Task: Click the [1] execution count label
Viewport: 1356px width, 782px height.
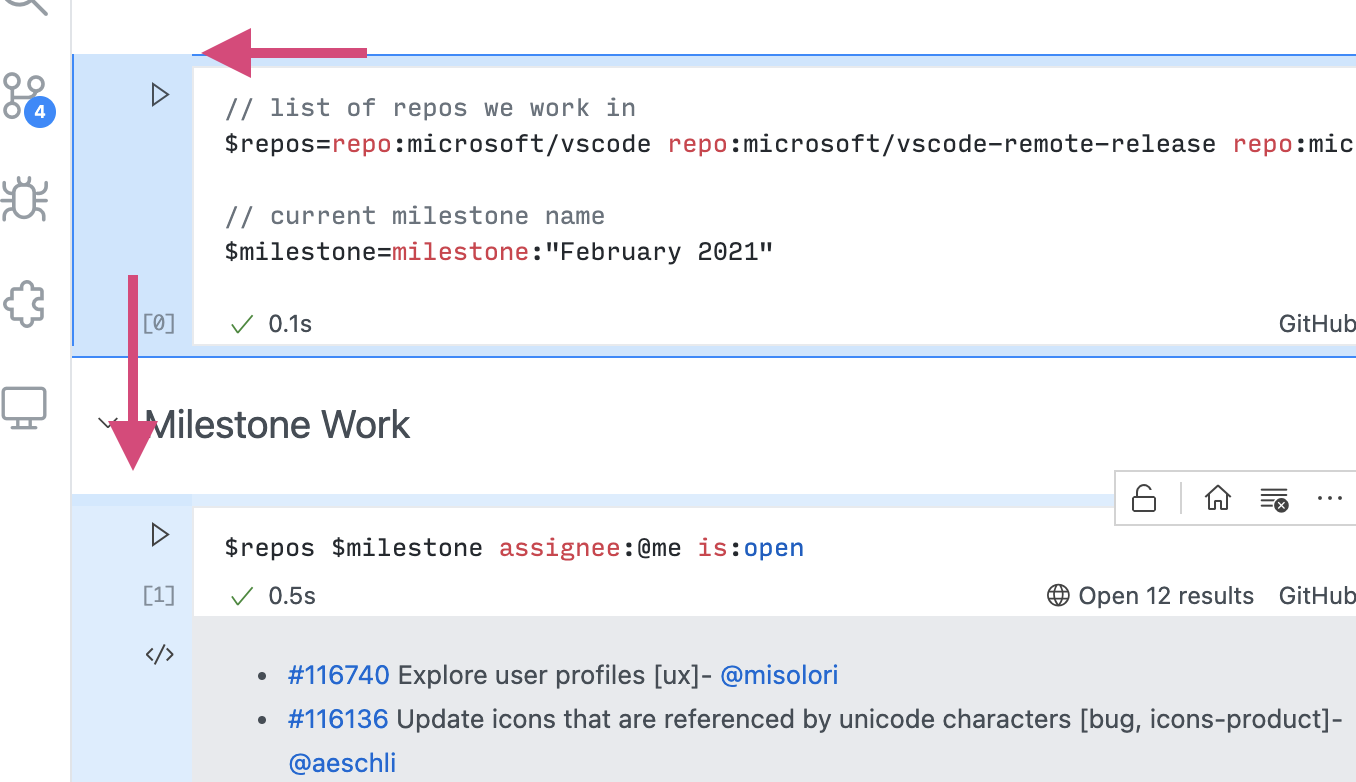Action: click(x=158, y=595)
